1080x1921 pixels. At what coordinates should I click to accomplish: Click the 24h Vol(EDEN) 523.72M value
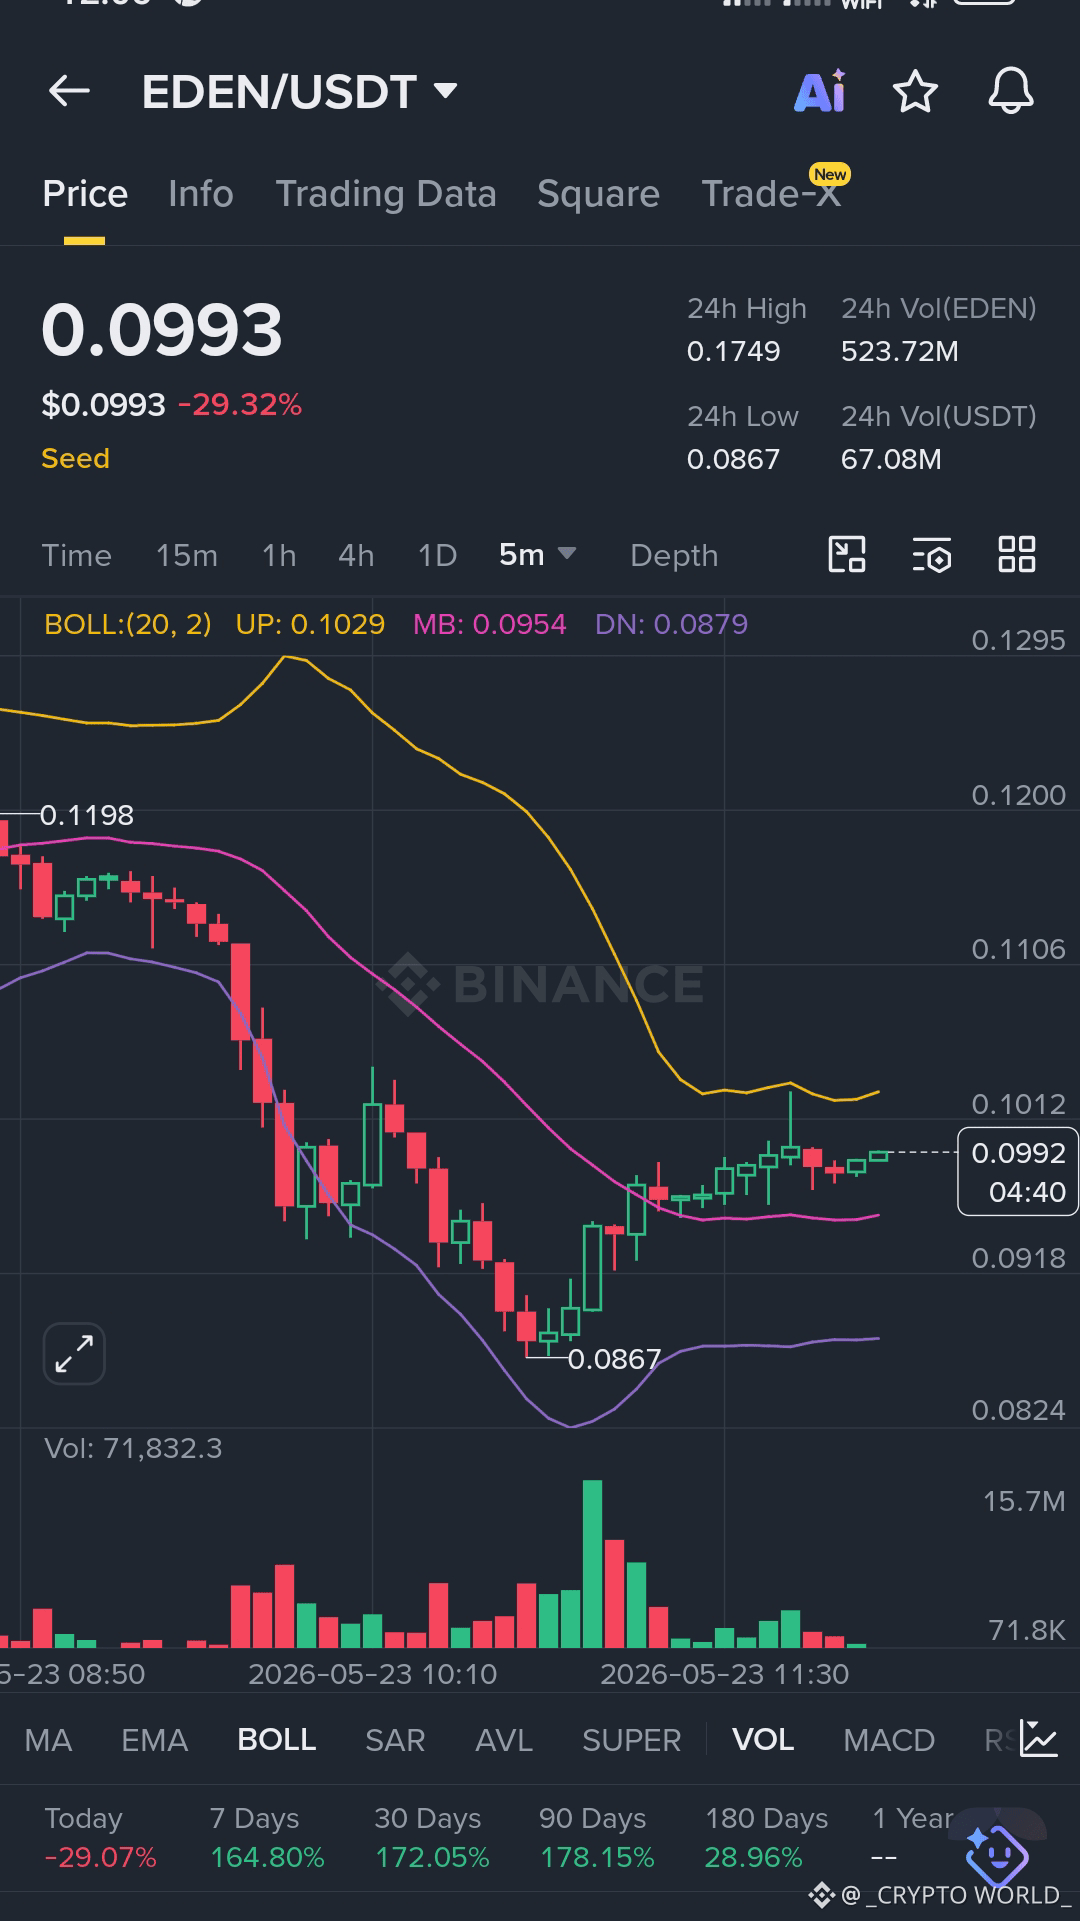tap(900, 352)
